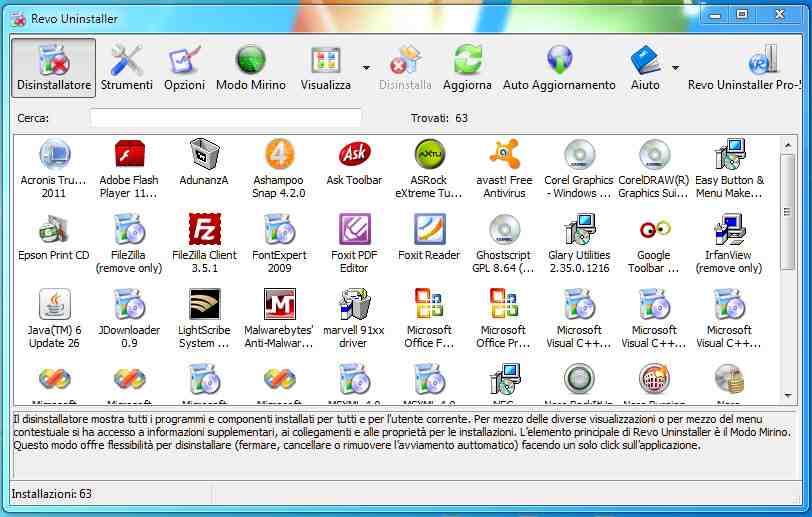Click the Visualizza view button

tap(326, 67)
